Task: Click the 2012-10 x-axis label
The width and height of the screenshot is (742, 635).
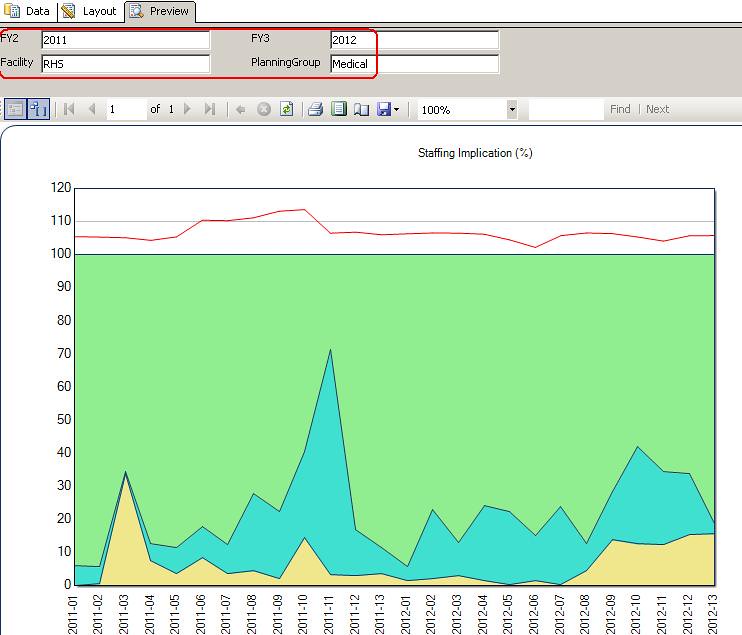Action: [x=636, y=614]
